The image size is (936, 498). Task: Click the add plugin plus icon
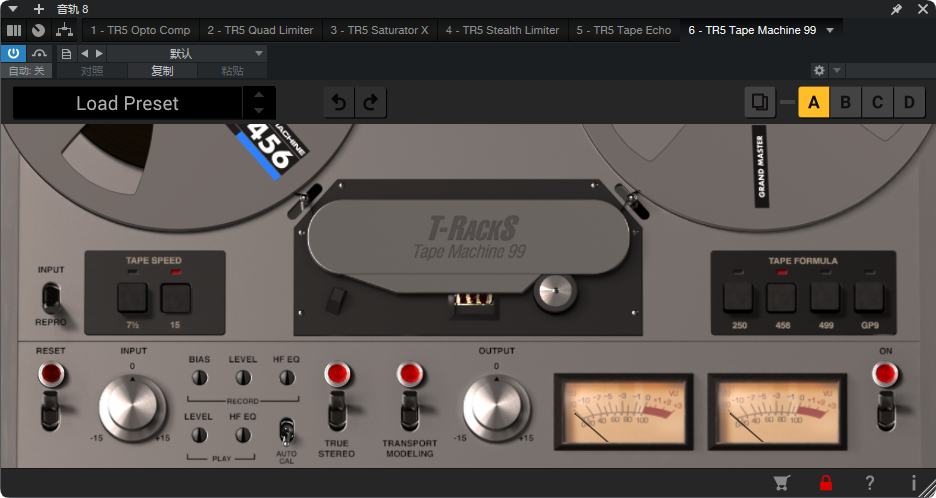click(39, 9)
